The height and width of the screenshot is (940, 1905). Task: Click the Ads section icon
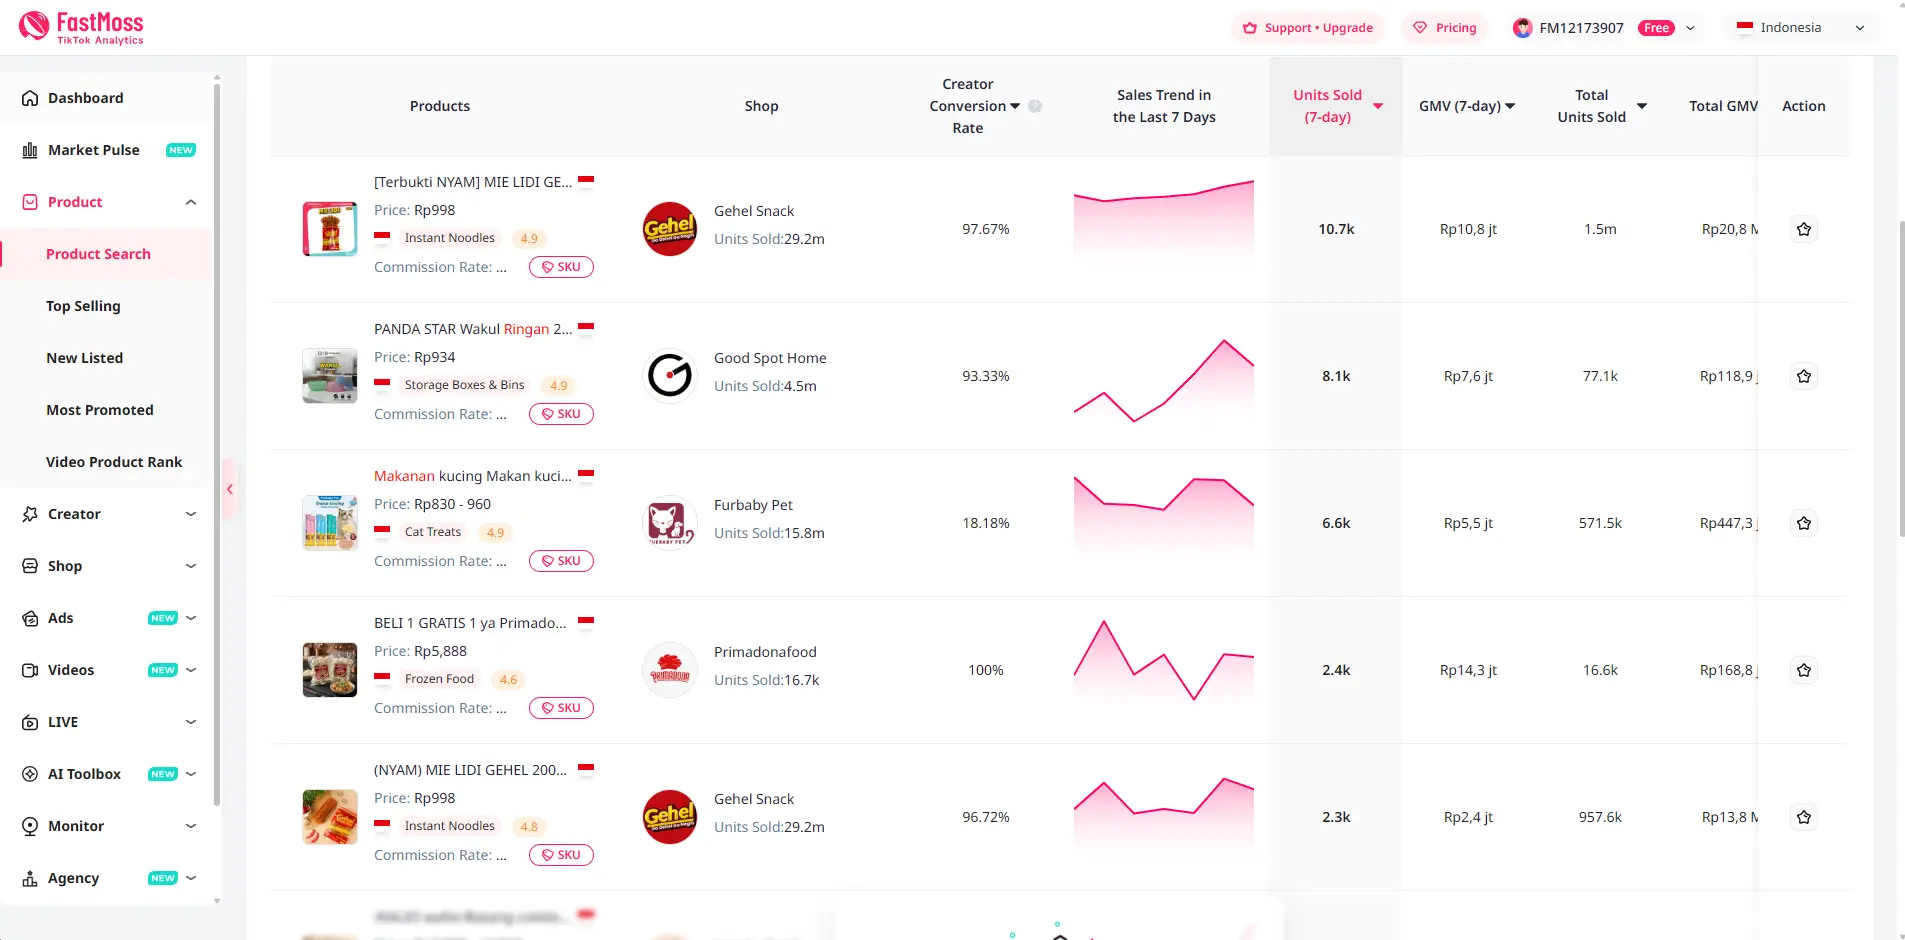coord(30,618)
